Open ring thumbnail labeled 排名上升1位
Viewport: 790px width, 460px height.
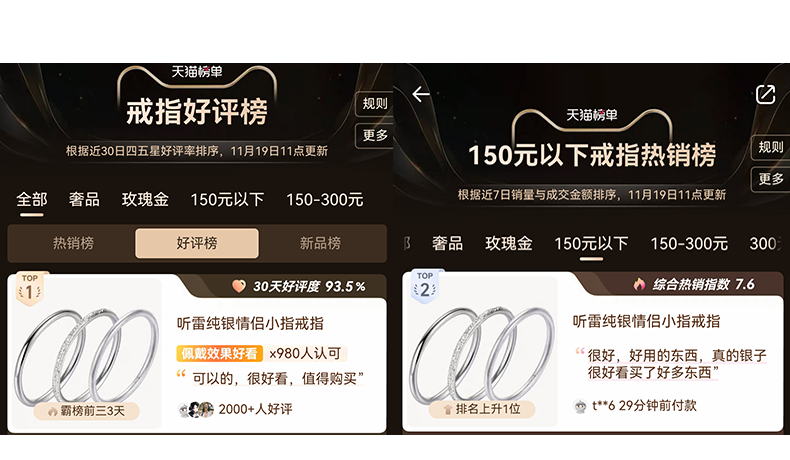[480, 352]
